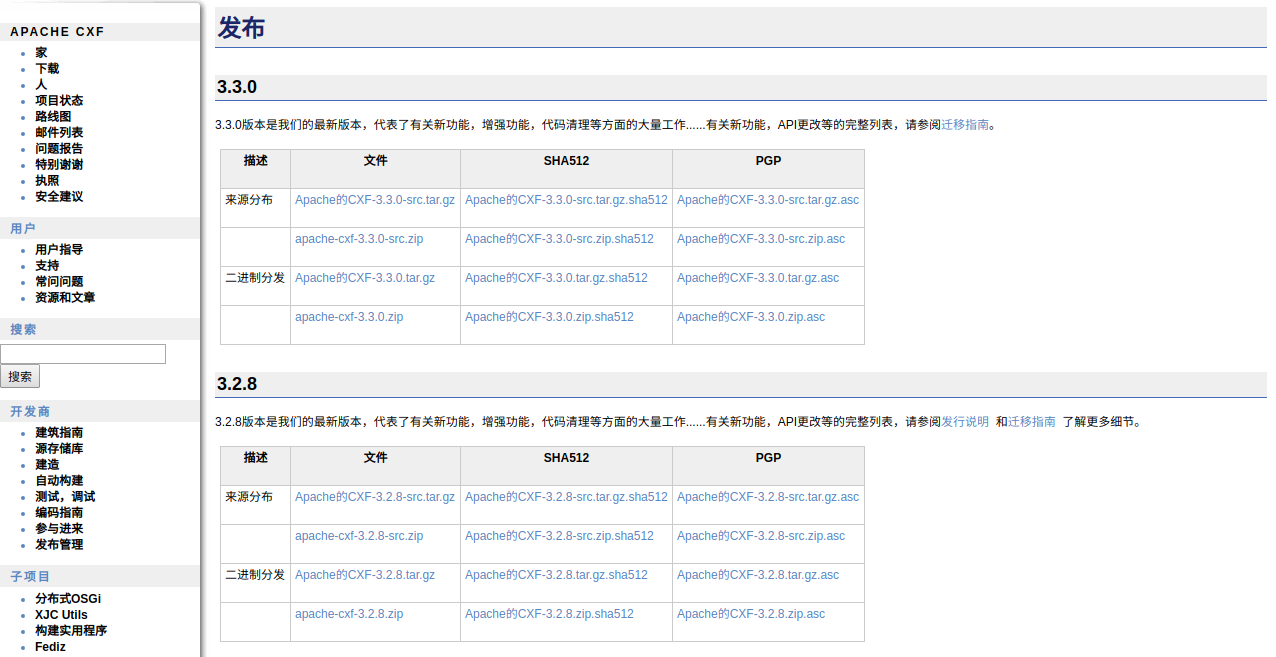This screenshot has height=657, width=1276.
Task: Open the Fediz subproject link
Action: [x=50, y=647]
